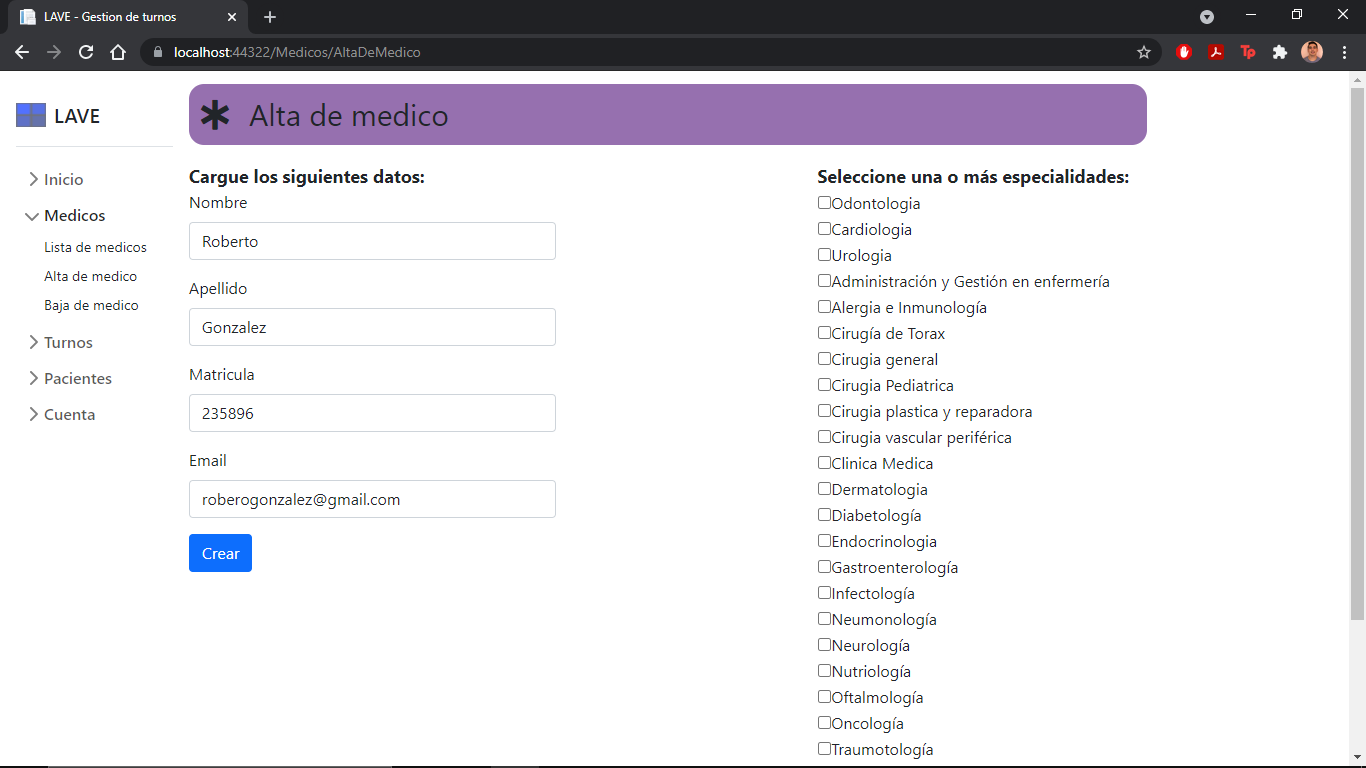Bookmark this page with star icon
Viewport: 1366px width, 768px height.
pos(1144,52)
